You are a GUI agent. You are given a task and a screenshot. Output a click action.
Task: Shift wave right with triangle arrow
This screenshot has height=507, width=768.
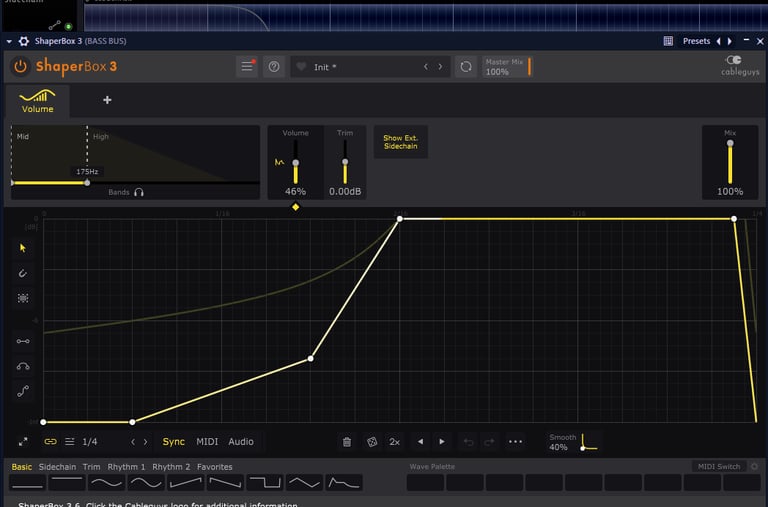[x=442, y=441]
